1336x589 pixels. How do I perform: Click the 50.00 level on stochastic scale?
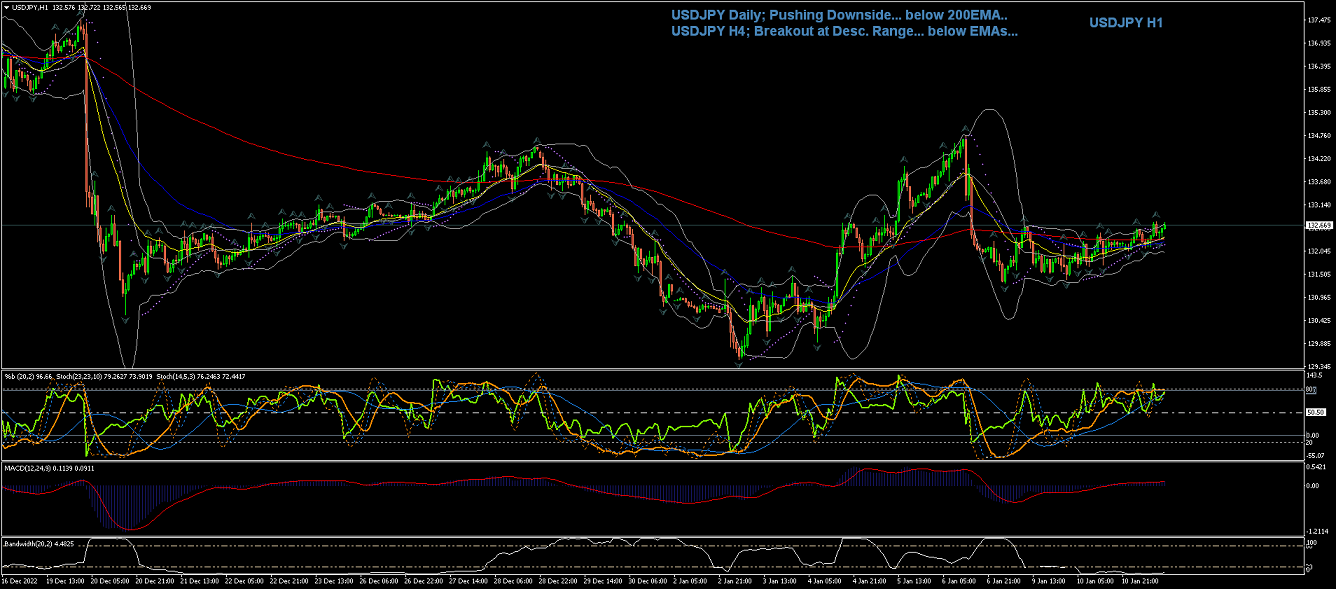coord(1317,412)
